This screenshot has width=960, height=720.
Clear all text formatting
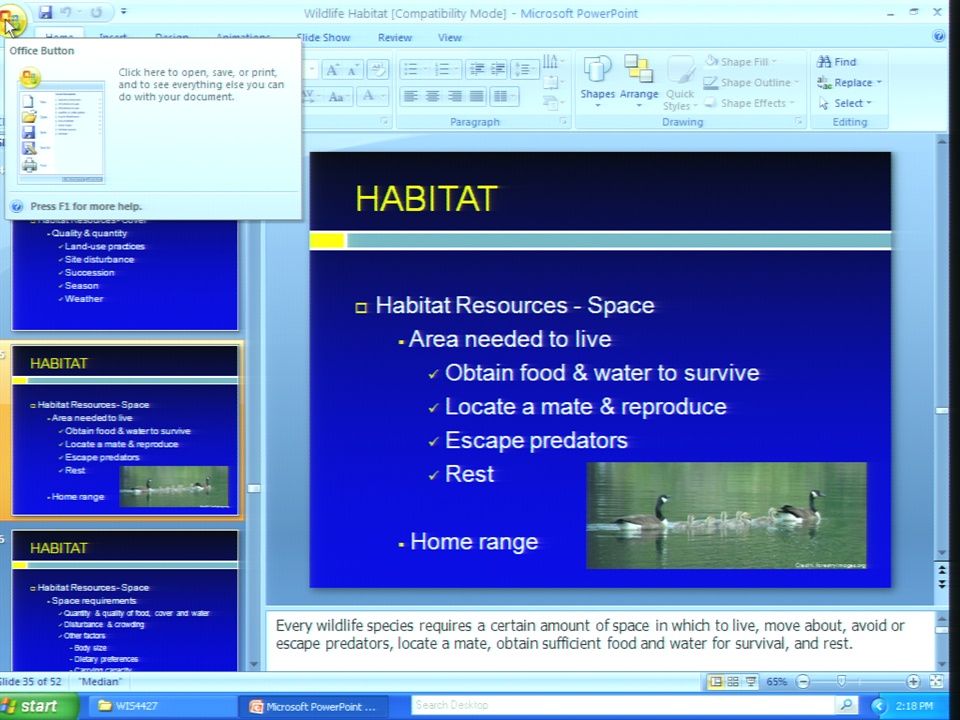coord(378,70)
